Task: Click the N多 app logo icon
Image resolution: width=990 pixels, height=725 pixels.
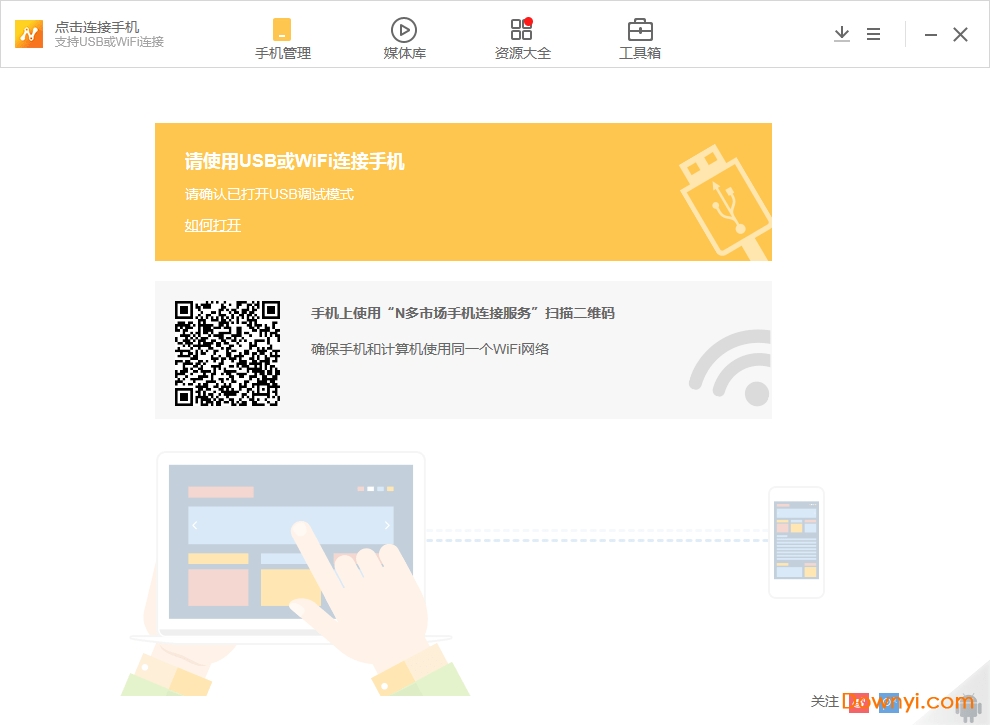Action: coord(29,34)
